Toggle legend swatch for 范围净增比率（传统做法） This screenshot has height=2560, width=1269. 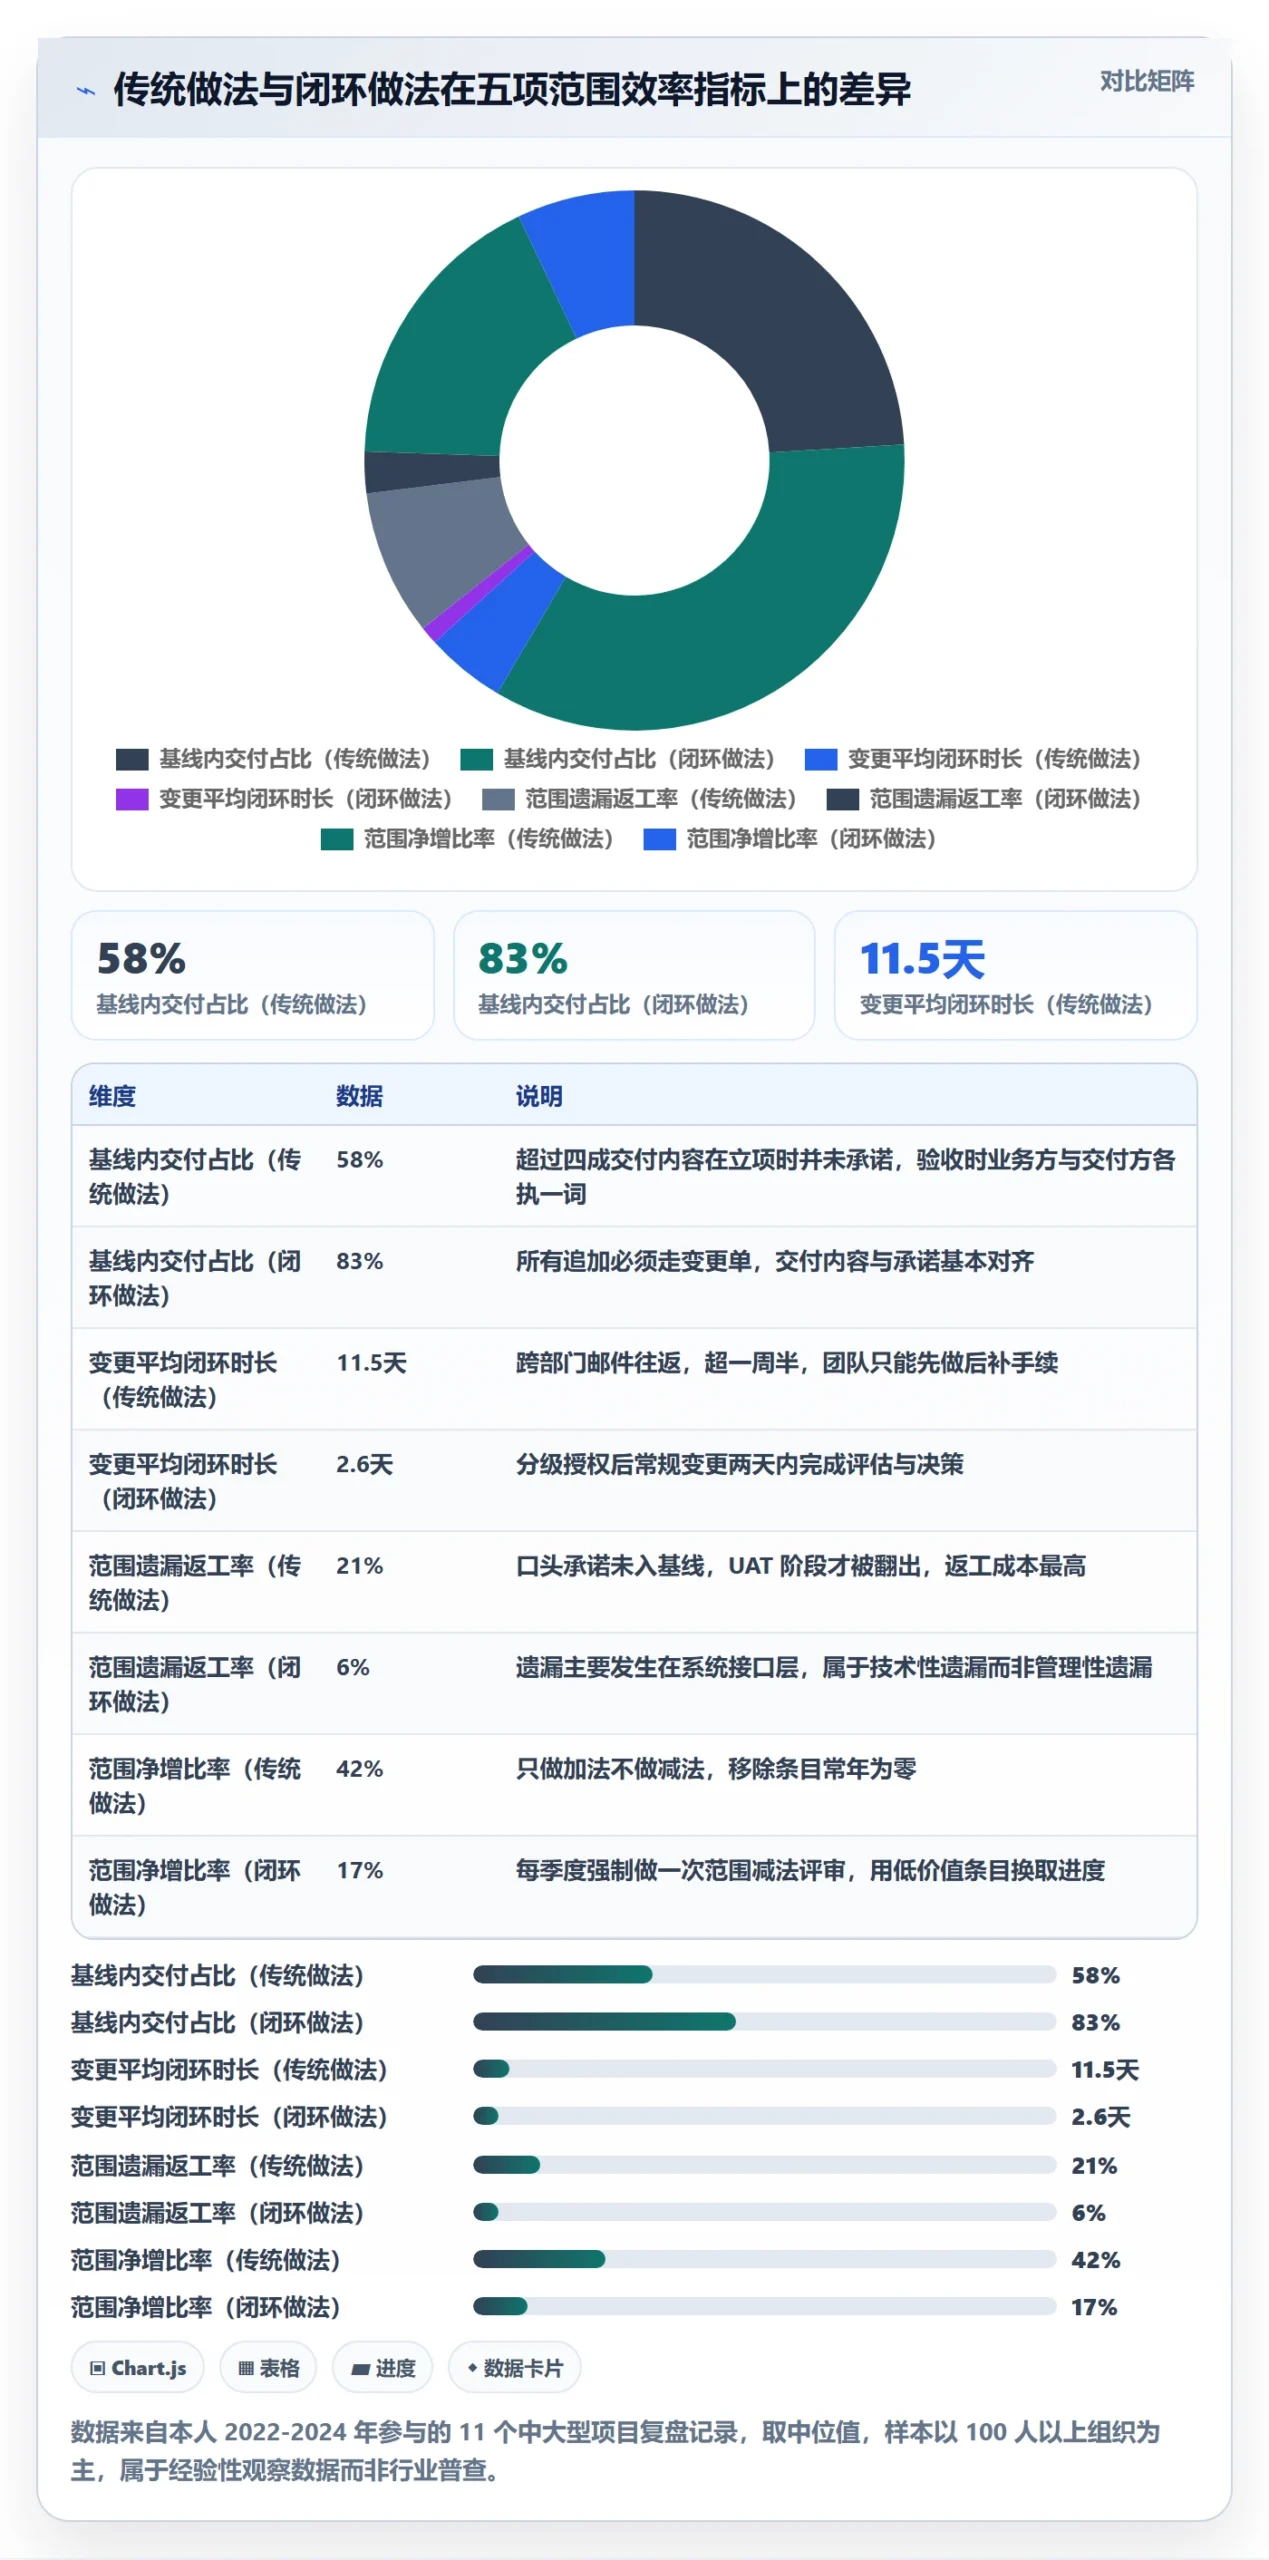coord(337,839)
